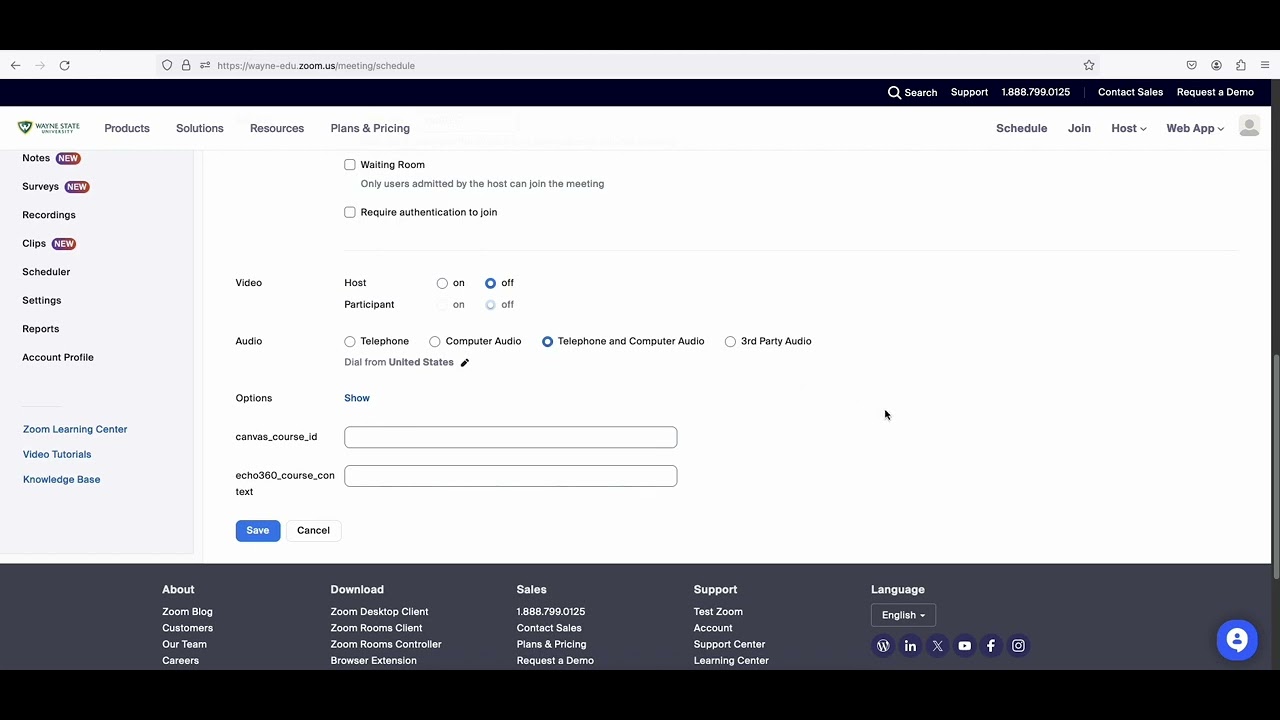
Task: Open Reports in the sidebar
Action: 41,329
